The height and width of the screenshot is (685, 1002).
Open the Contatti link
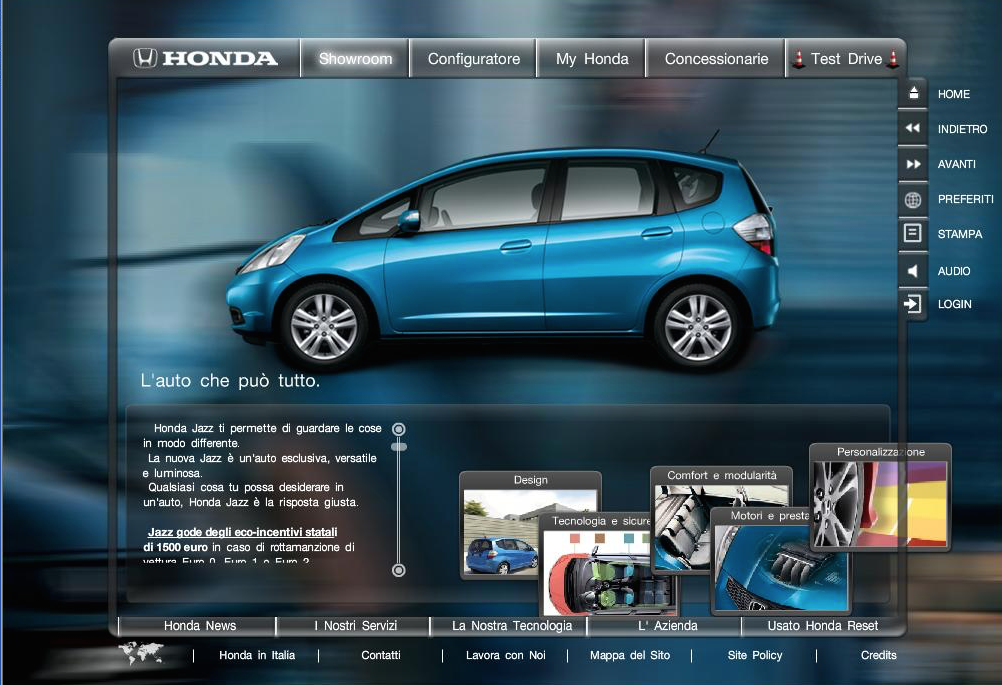tap(381, 655)
